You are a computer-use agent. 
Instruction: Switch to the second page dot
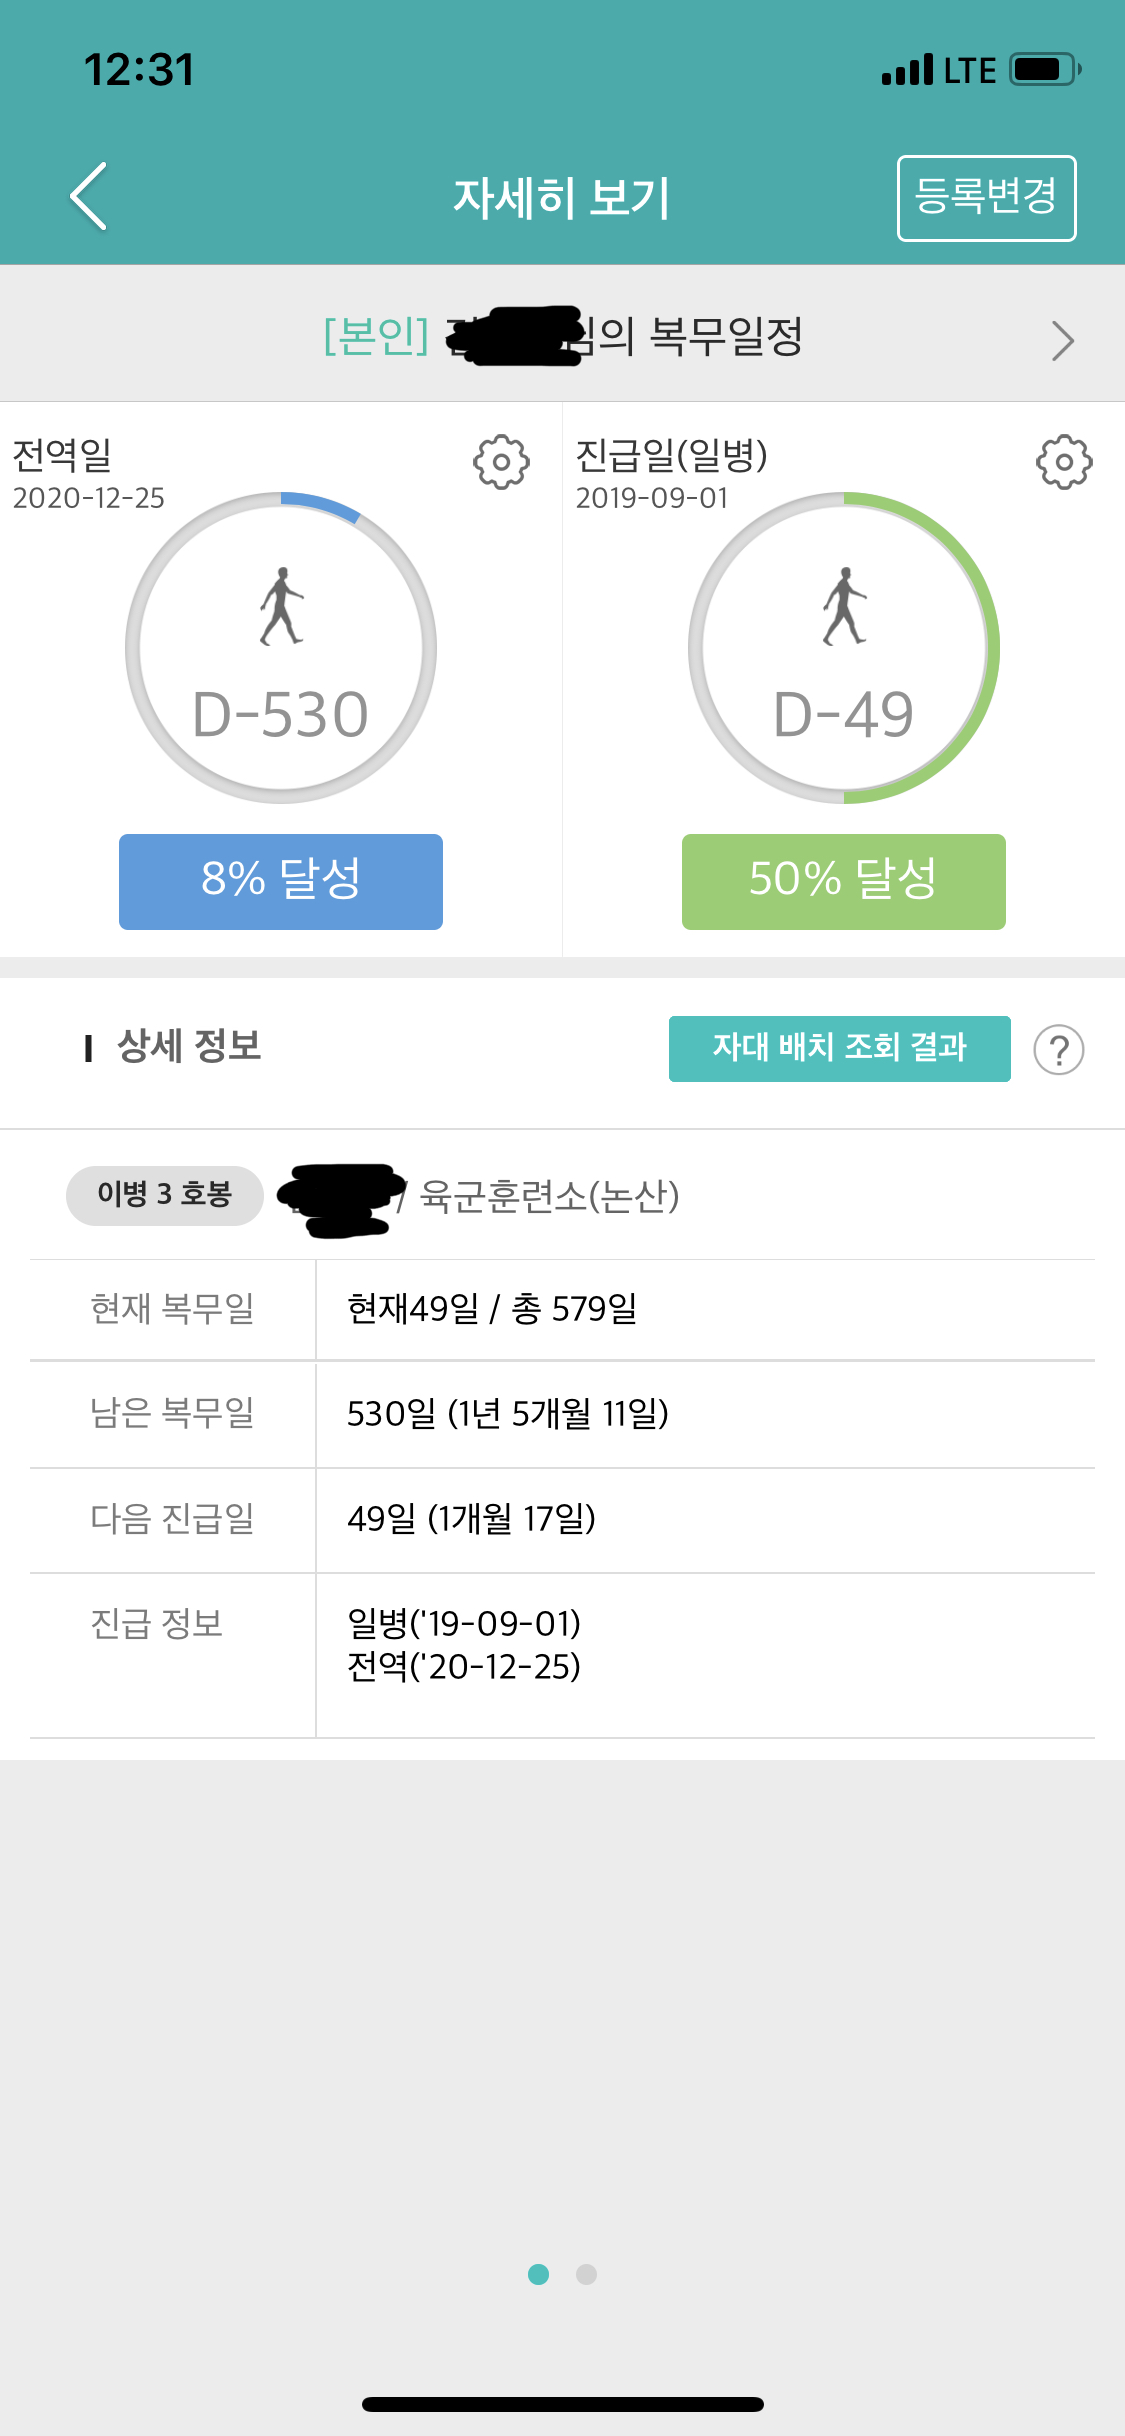587,2275
